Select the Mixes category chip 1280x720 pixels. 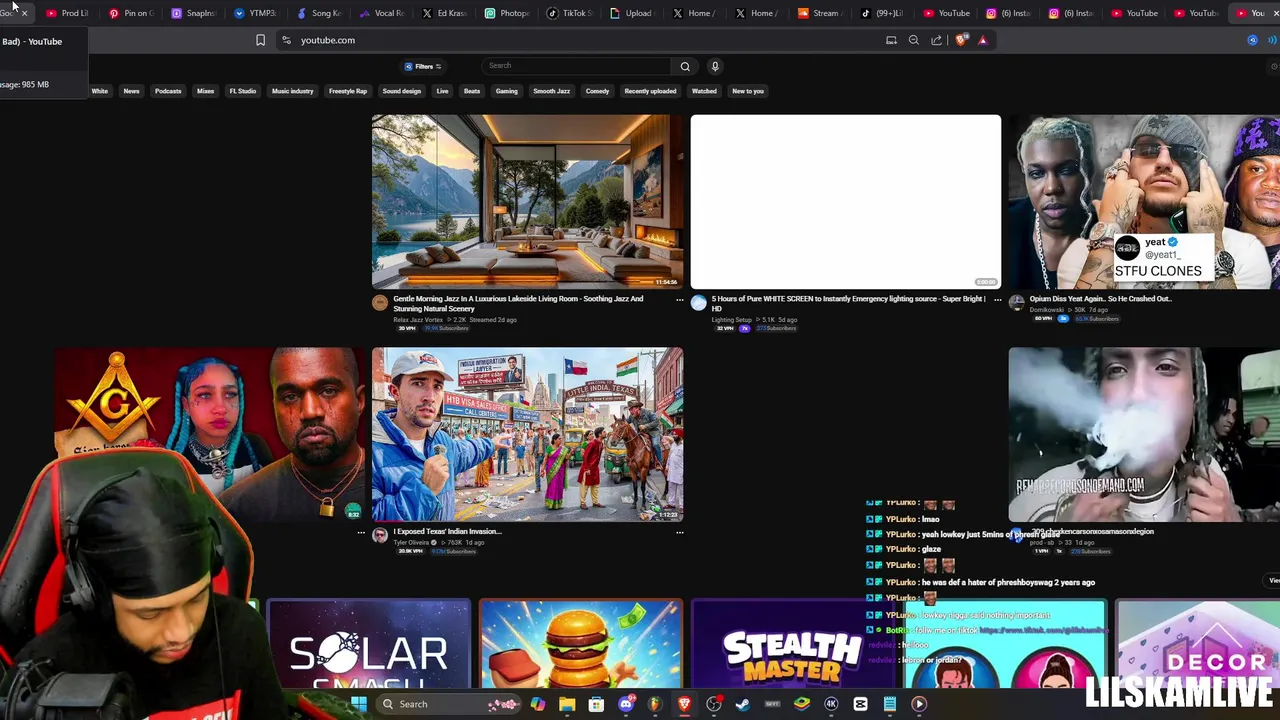point(205,91)
